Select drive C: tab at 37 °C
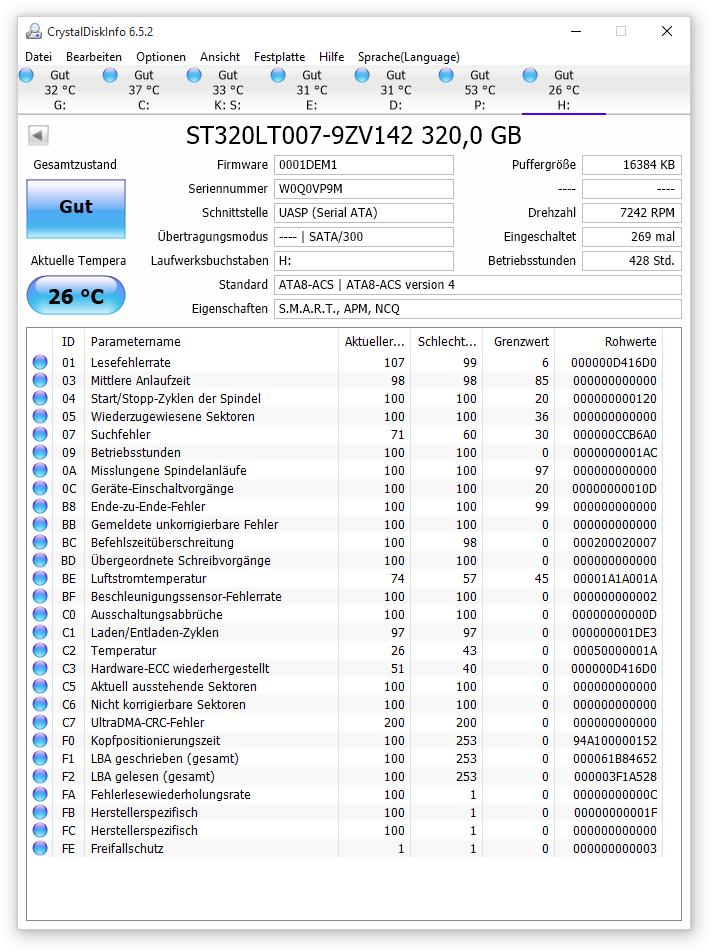The height and width of the screenshot is (952, 712). tap(144, 90)
